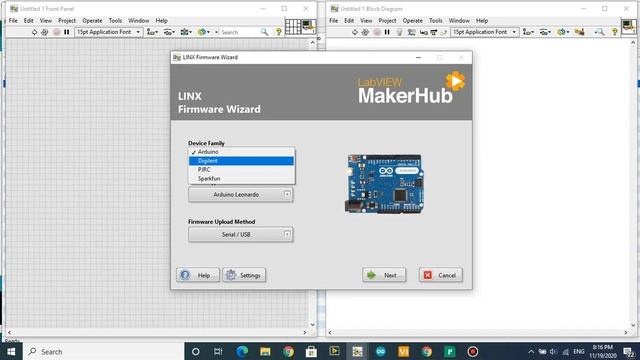Open Reorder menu in Front Panel toolbar
Screen dimensions: 640x360
point(203,32)
